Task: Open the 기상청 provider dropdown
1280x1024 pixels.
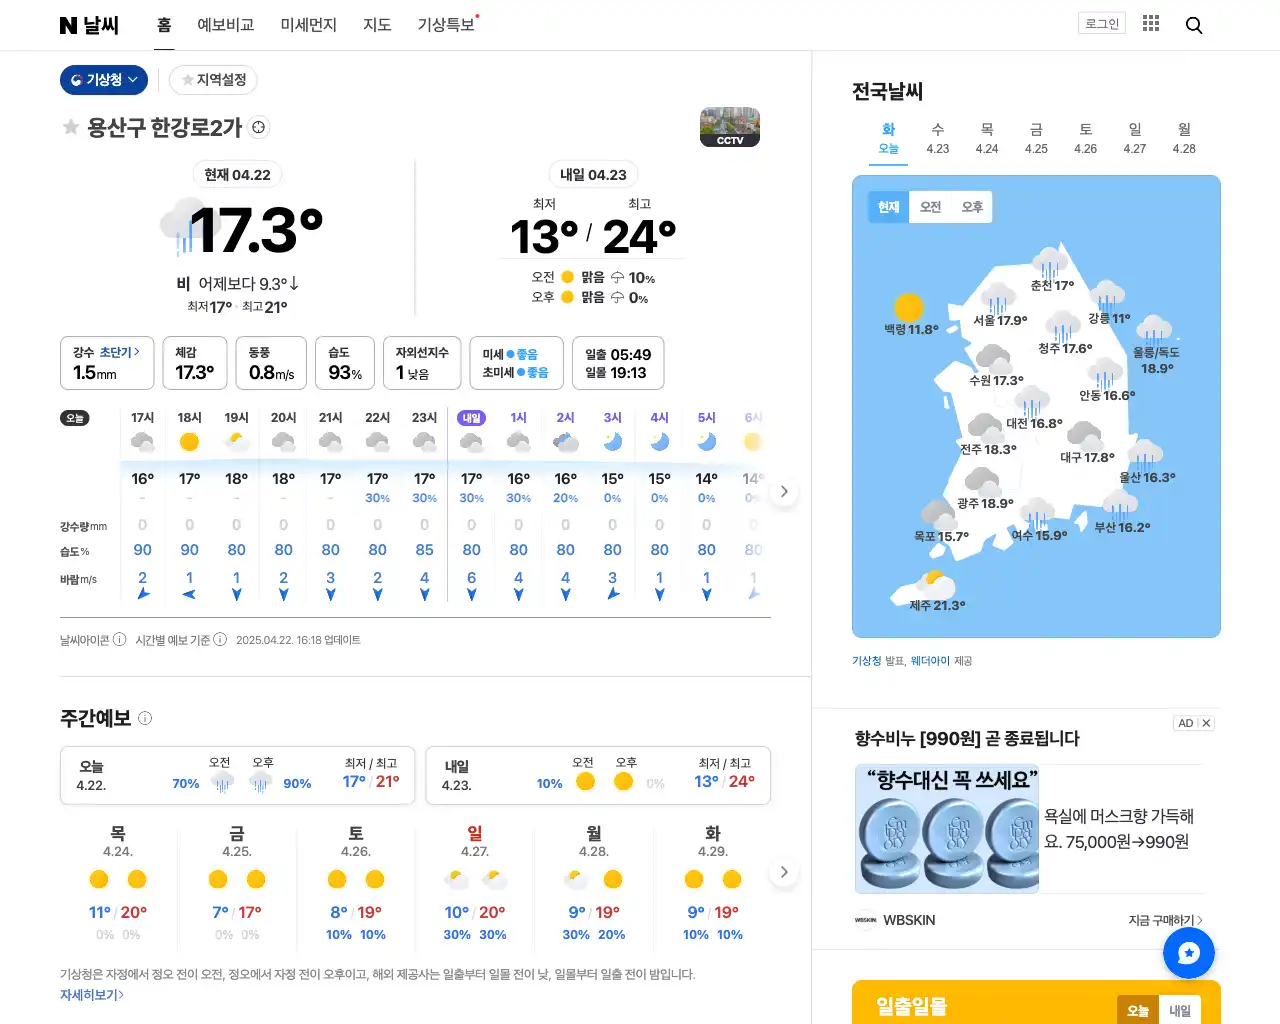Action: pos(104,80)
